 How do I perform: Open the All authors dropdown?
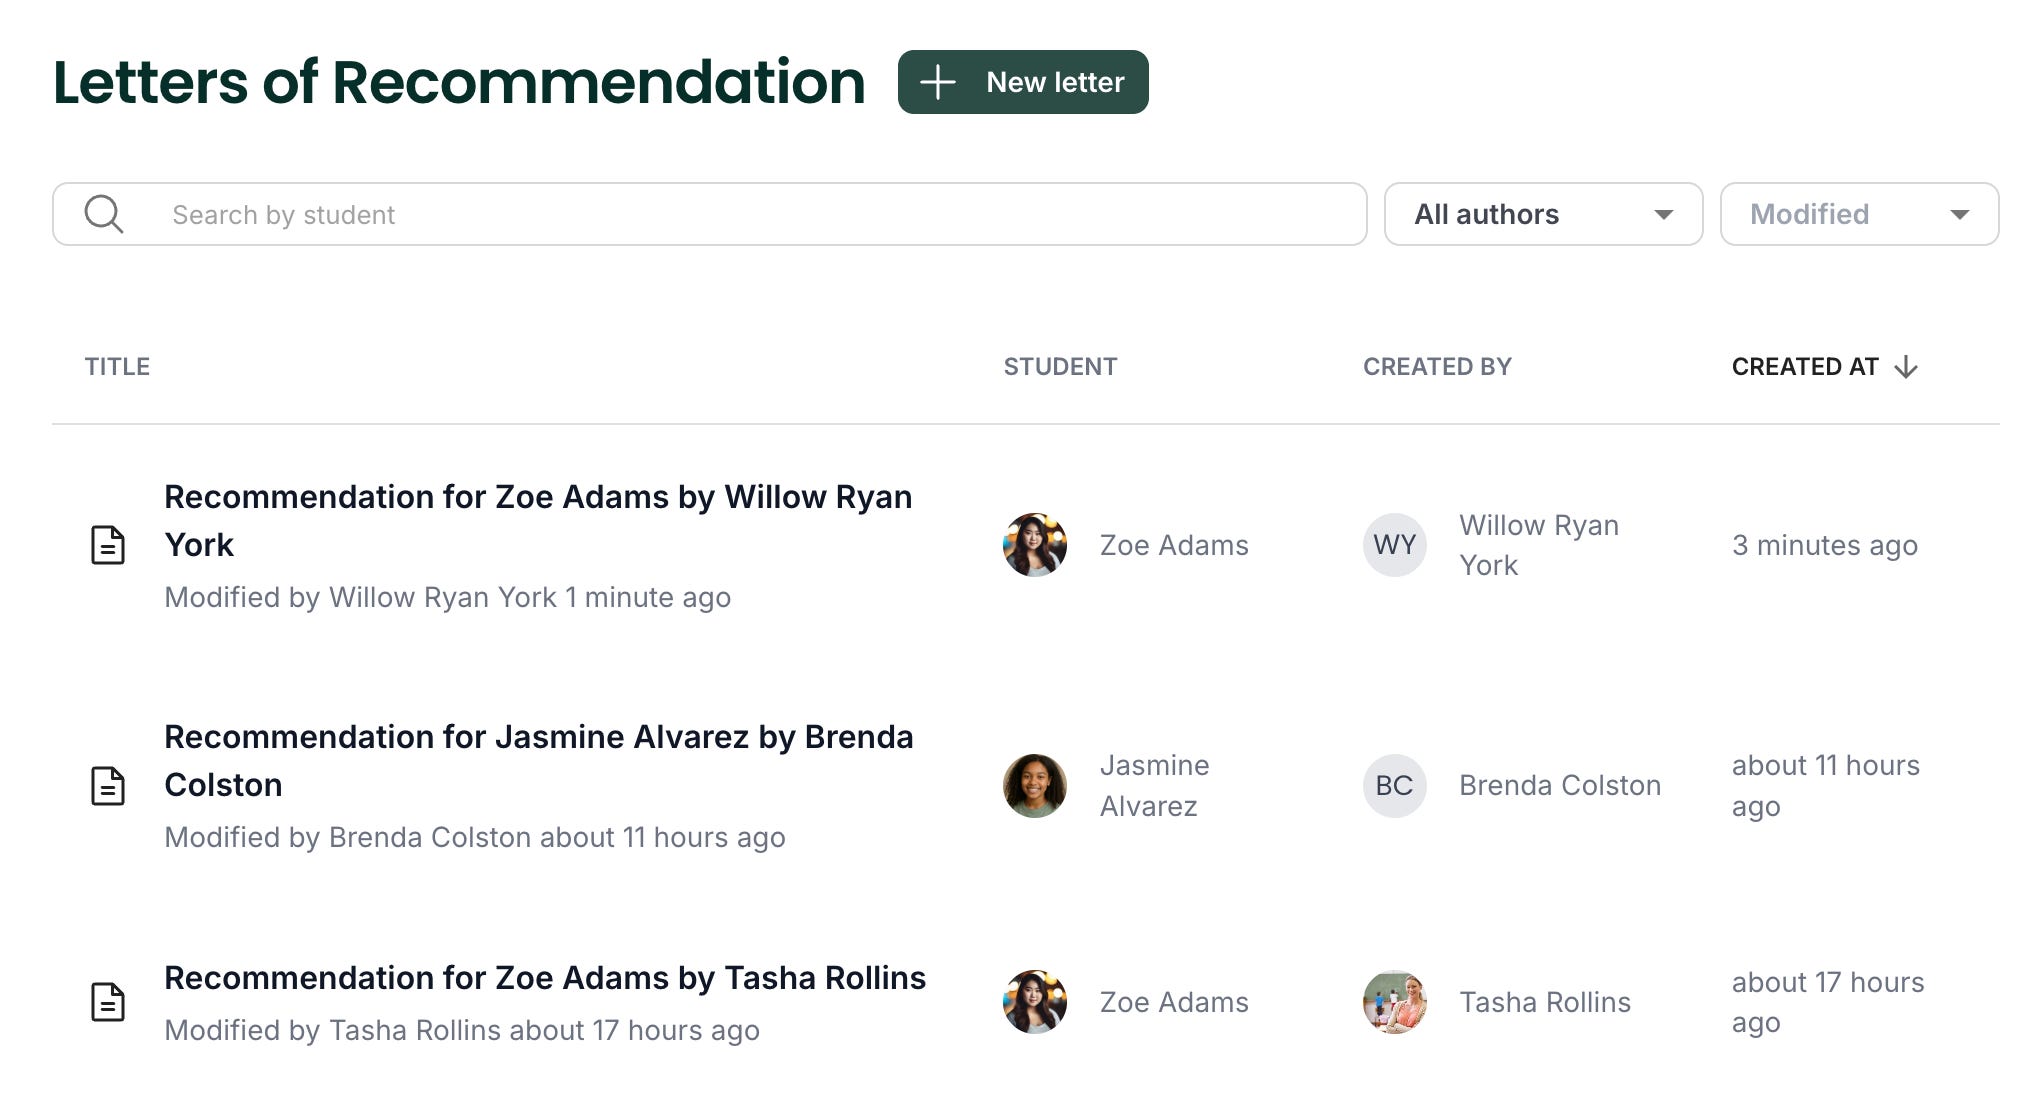coord(1542,214)
